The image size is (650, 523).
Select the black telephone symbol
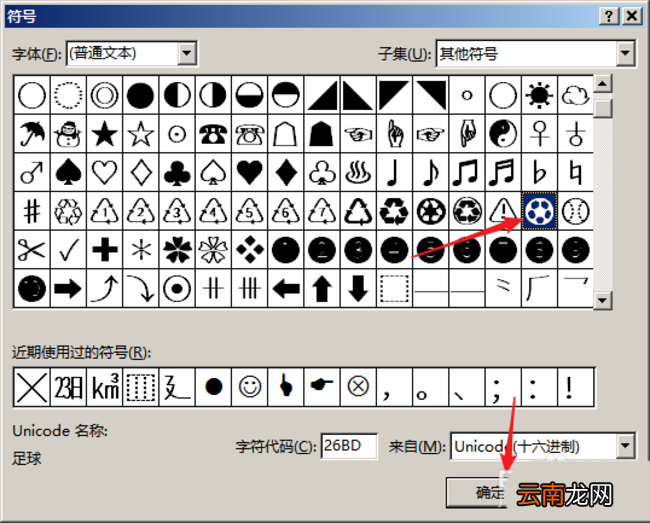[213, 133]
